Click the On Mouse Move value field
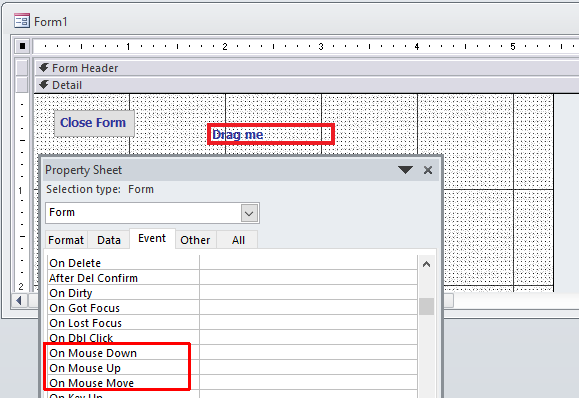This screenshot has height=398, width=579. [x=308, y=382]
